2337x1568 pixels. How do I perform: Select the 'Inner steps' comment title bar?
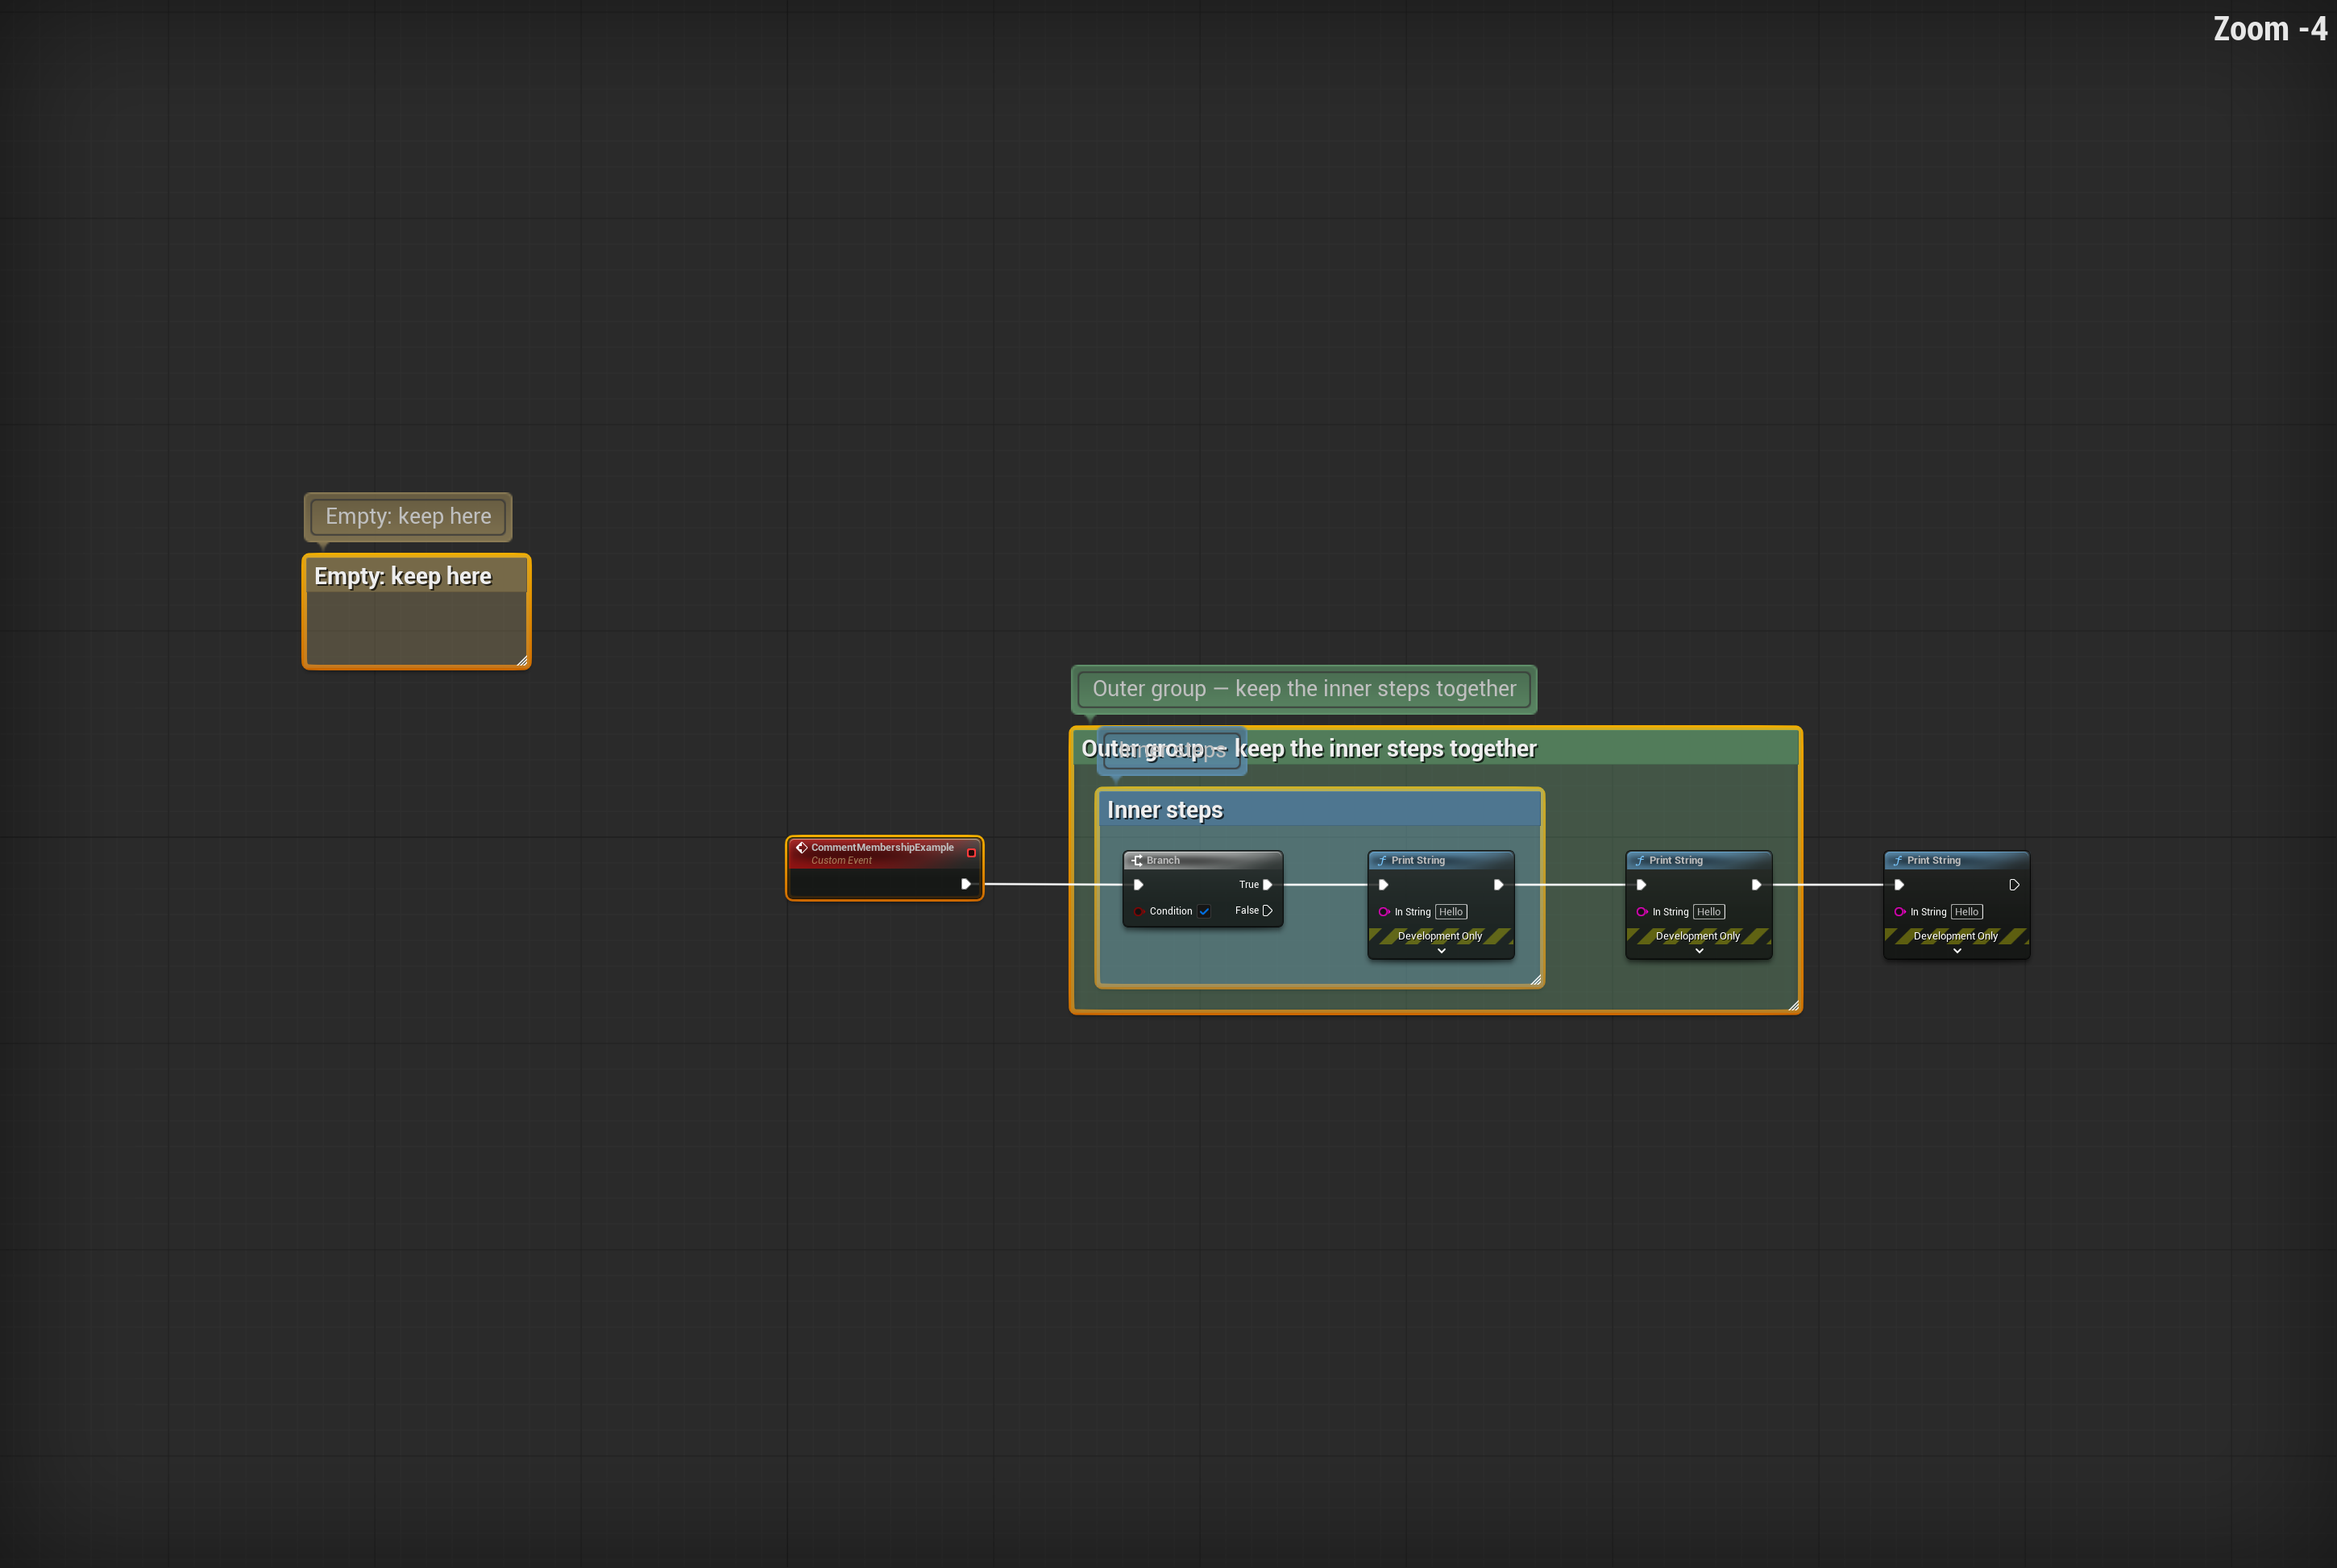(x=1320, y=809)
